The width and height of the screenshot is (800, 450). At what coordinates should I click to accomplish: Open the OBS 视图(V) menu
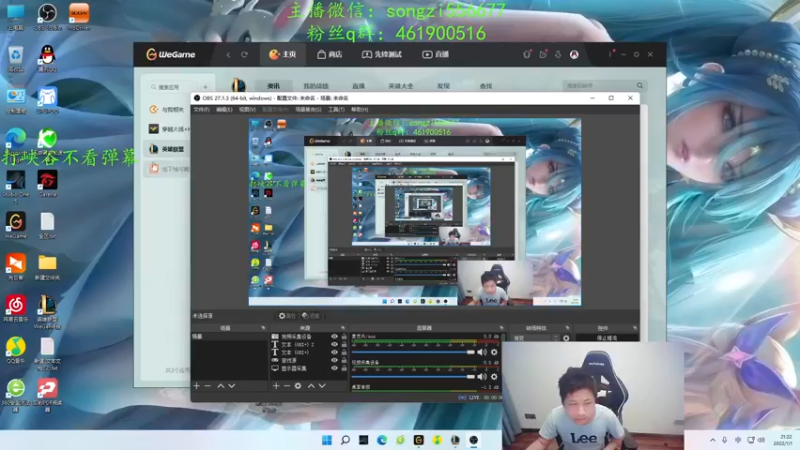247,110
